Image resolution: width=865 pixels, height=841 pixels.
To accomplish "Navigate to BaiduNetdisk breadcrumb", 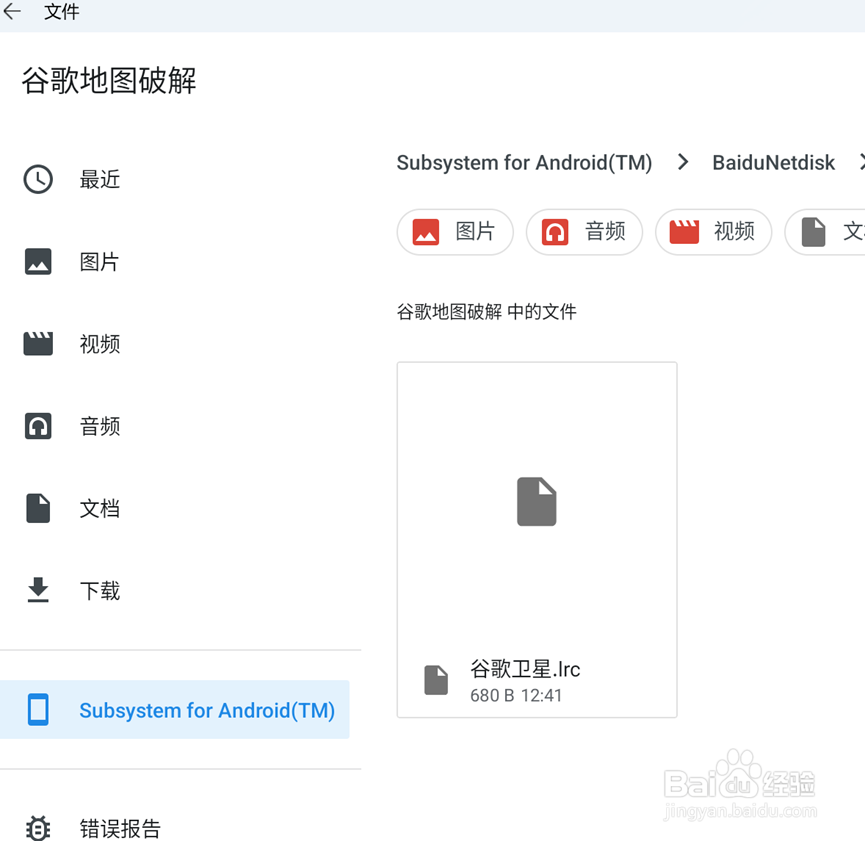I will coord(773,163).
